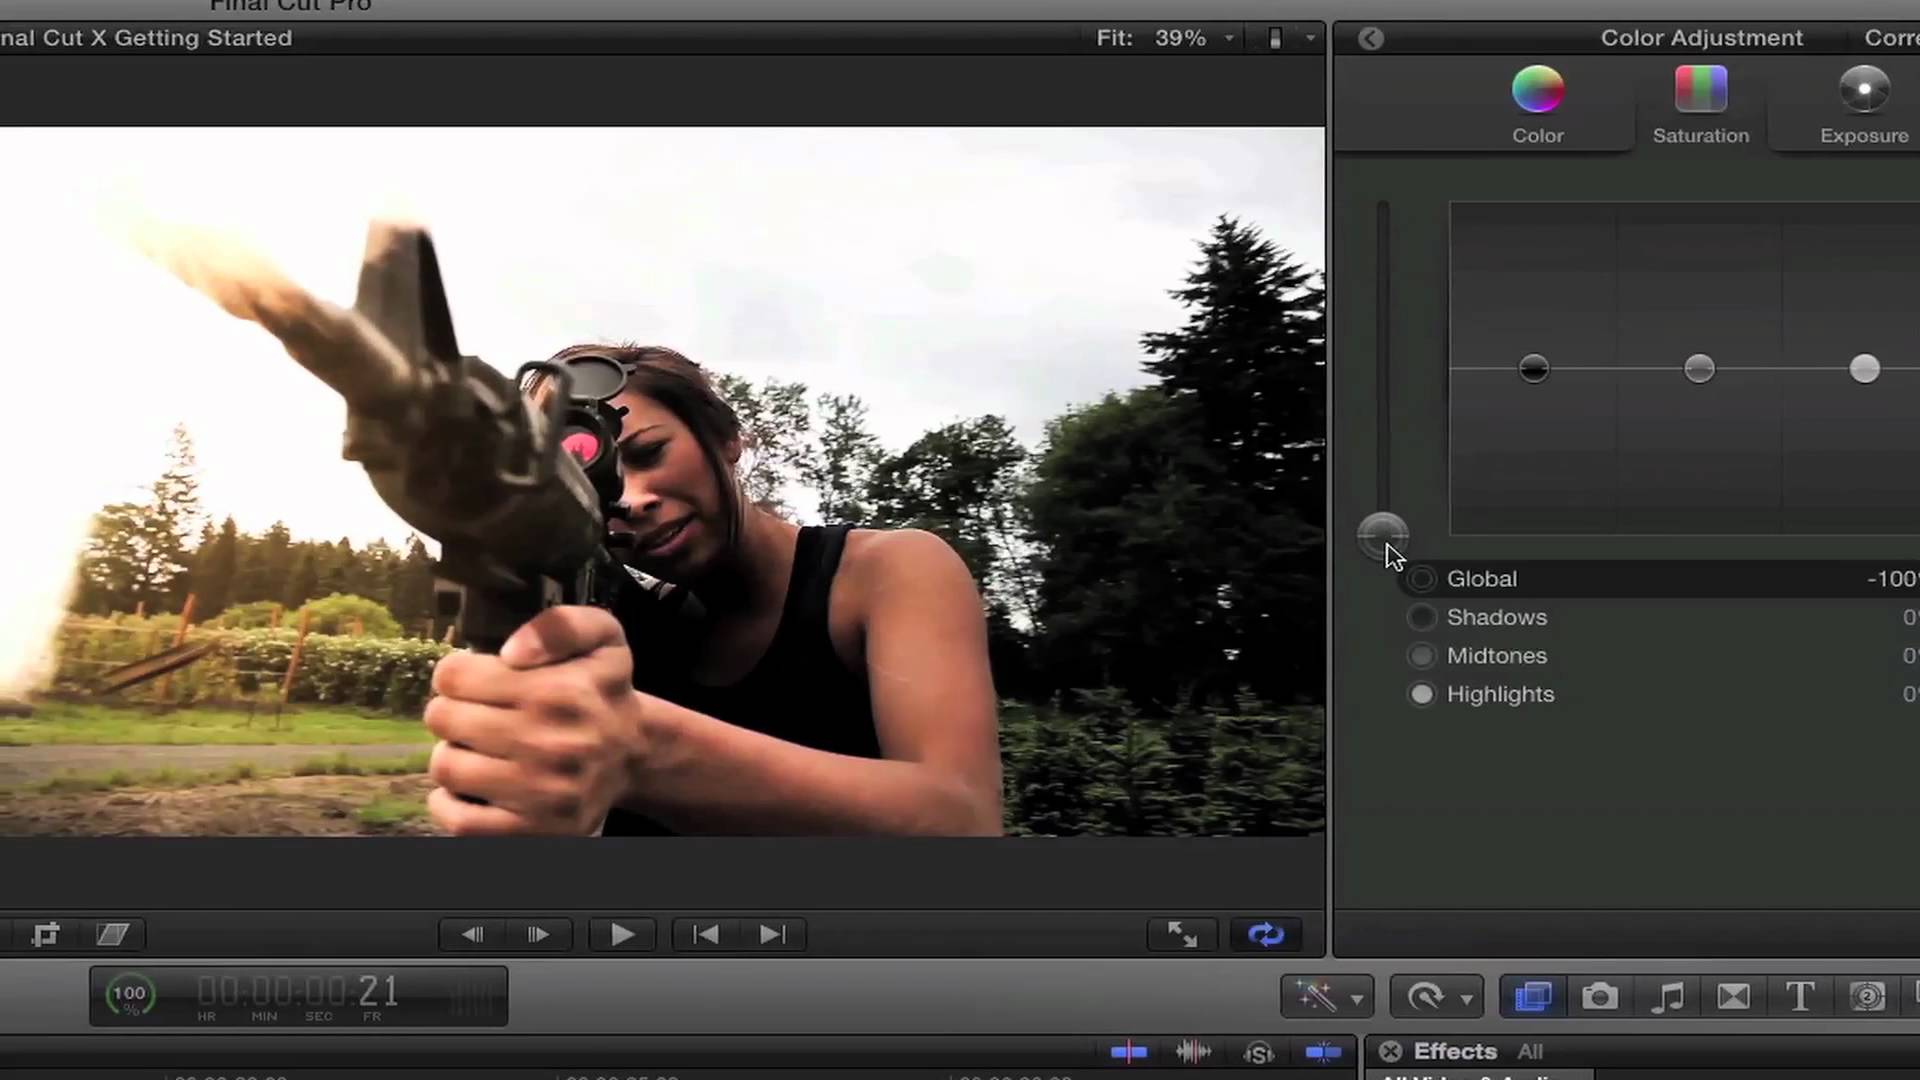Open the Exposure adjustment panel

[x=1863, y=90]
